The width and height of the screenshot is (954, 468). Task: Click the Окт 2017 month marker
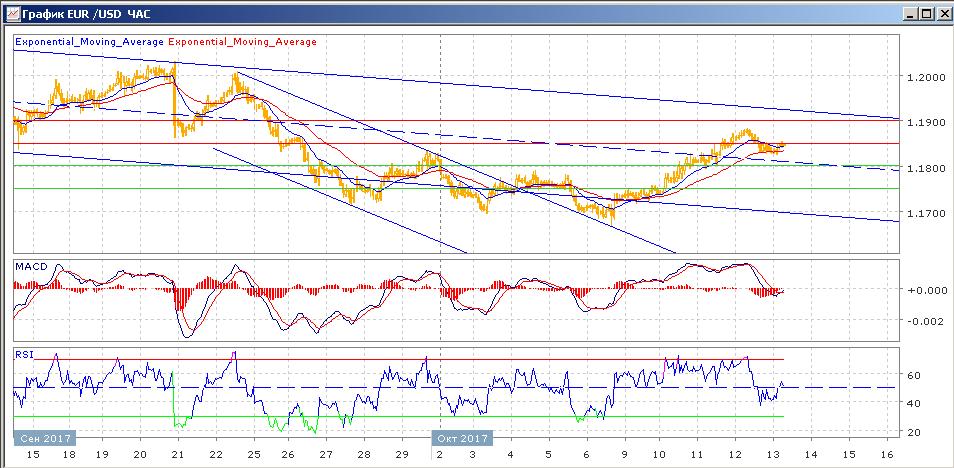point(461,438)
